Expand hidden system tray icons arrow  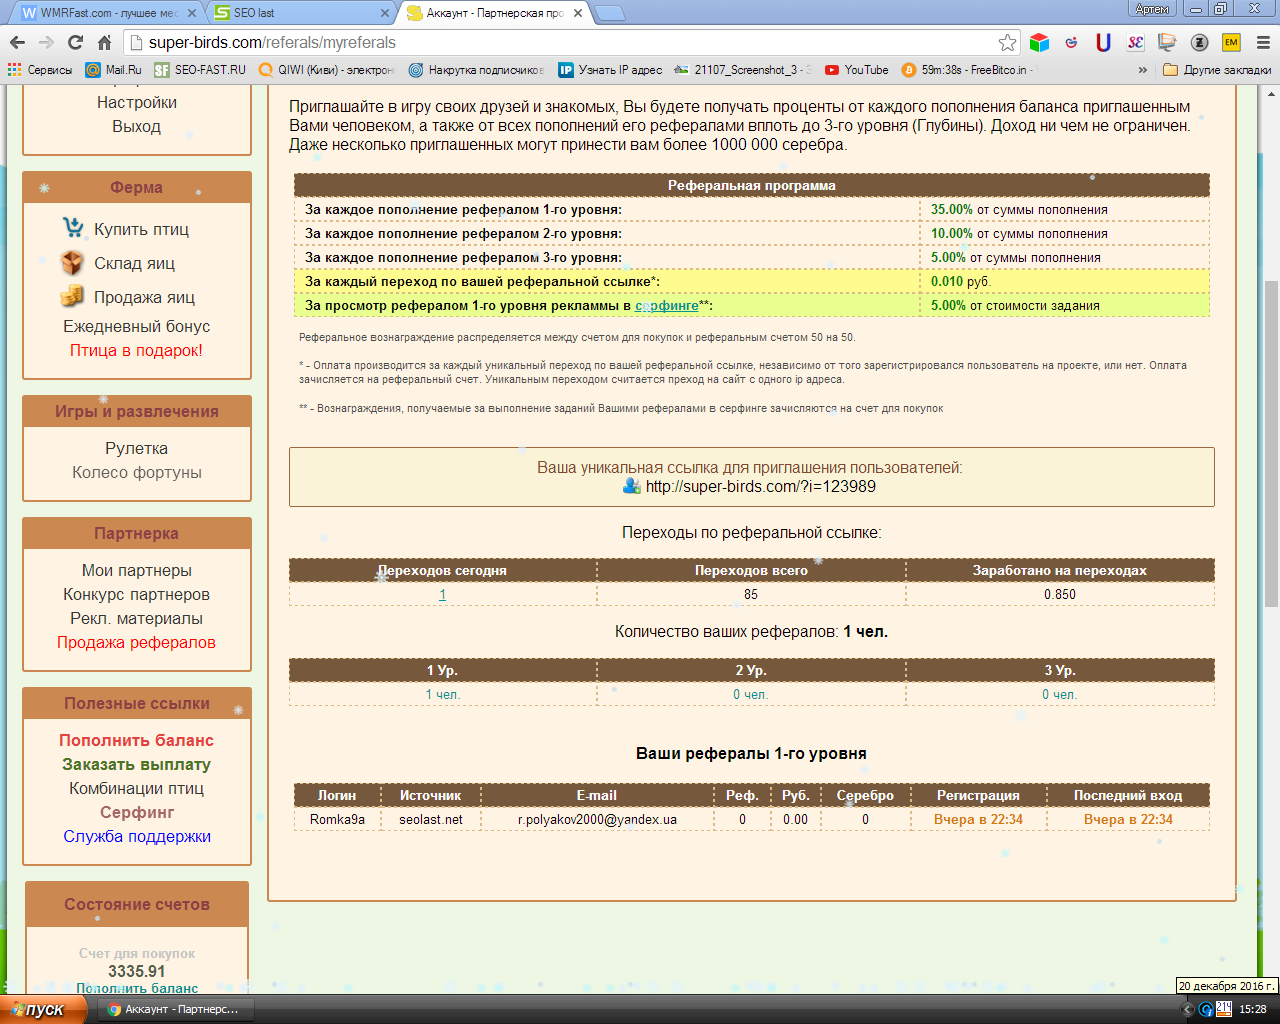pyautogui.click(x=1187, y=1009)
